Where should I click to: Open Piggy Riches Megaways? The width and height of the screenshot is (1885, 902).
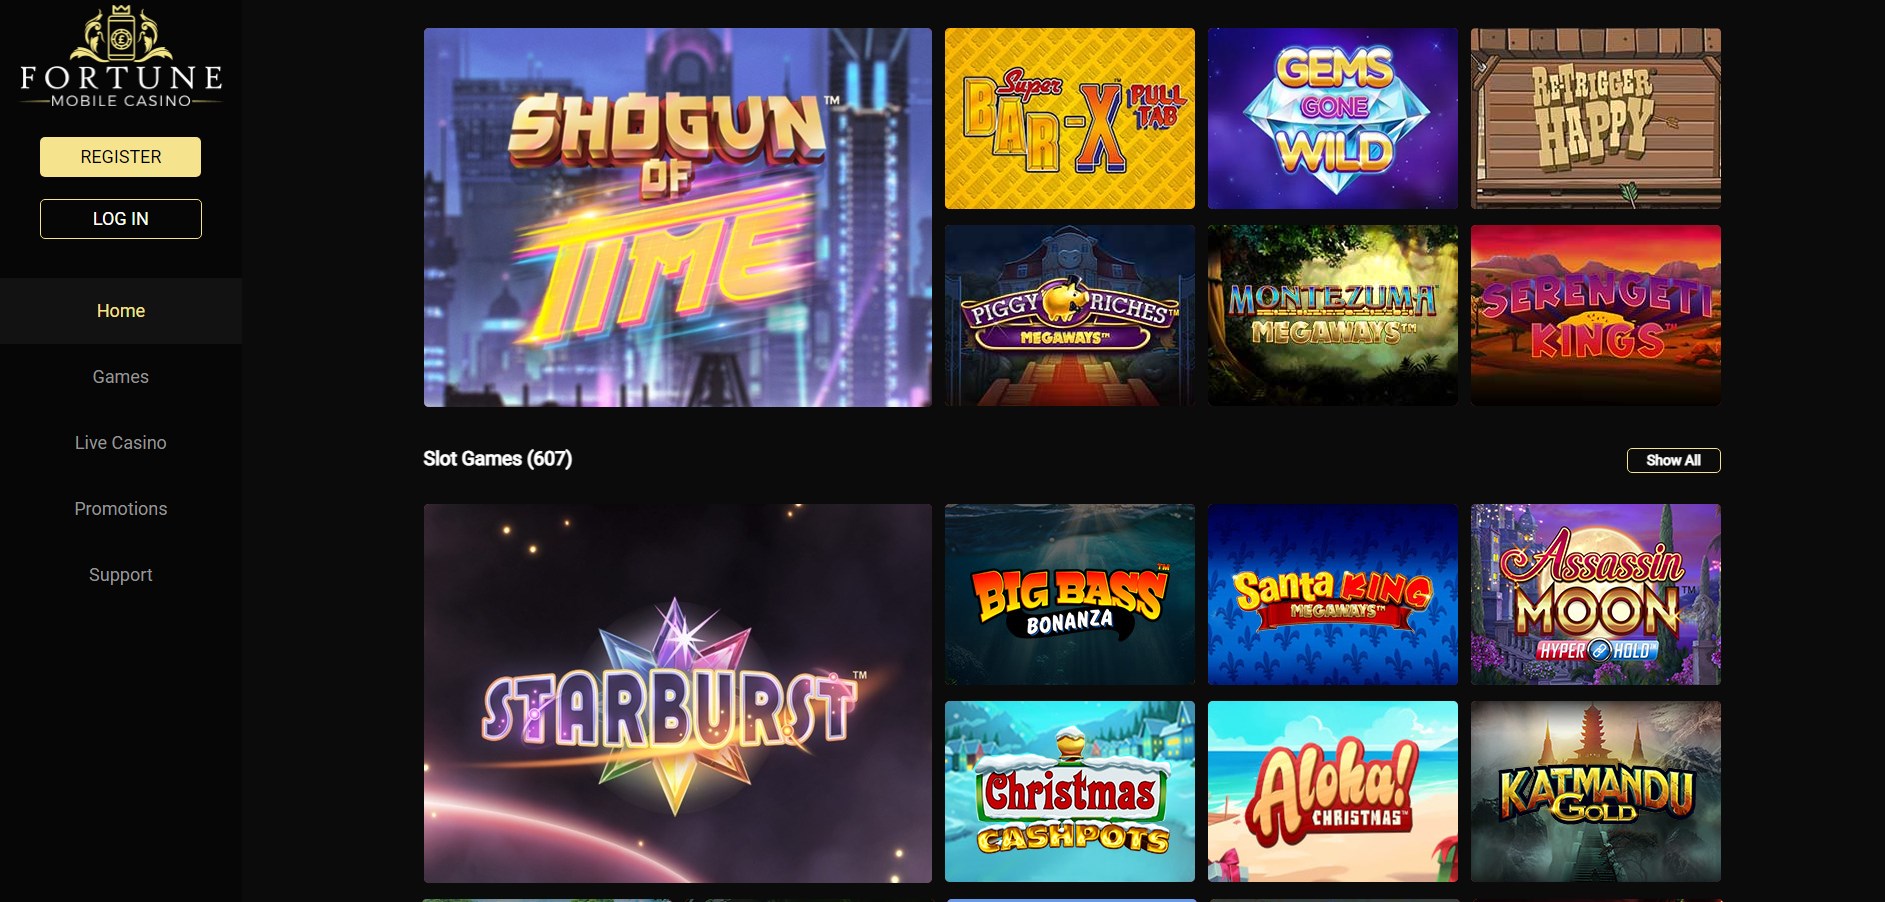click(x=1069, y=315)
